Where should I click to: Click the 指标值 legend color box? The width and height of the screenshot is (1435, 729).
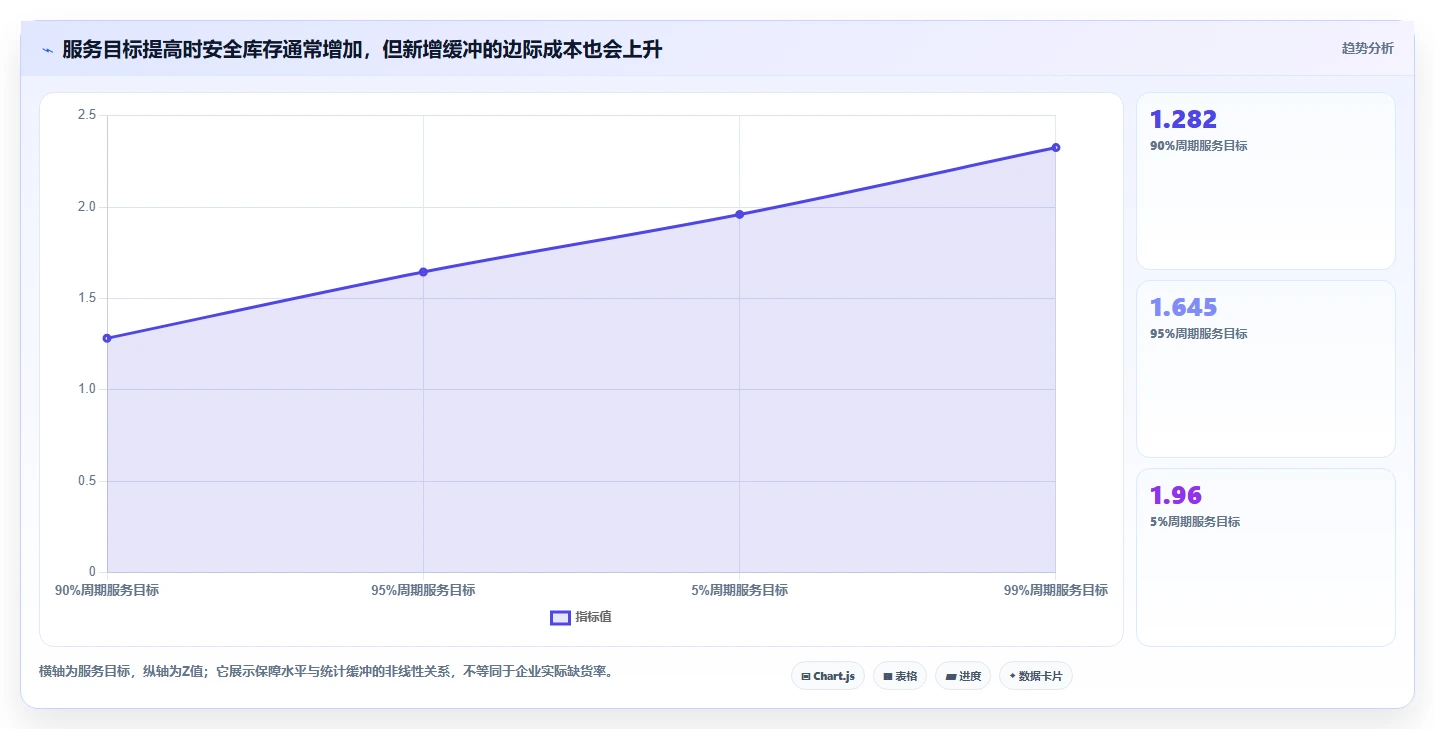[x=560, y=617]
